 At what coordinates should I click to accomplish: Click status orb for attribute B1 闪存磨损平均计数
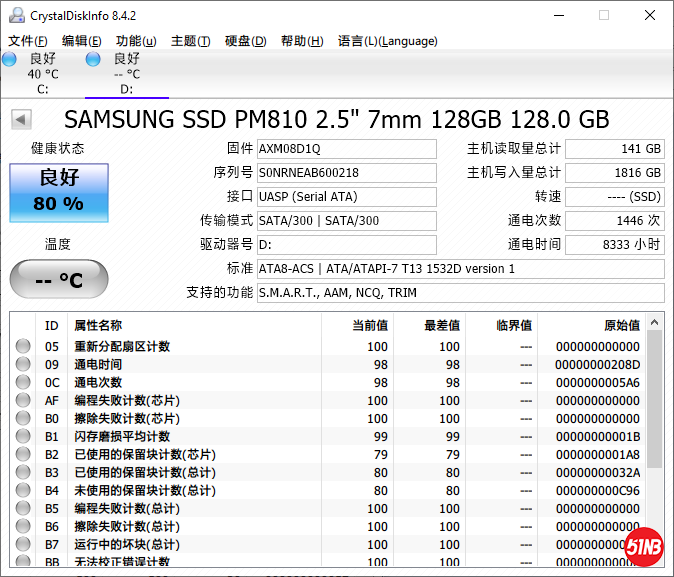click(x=23, y=437)
